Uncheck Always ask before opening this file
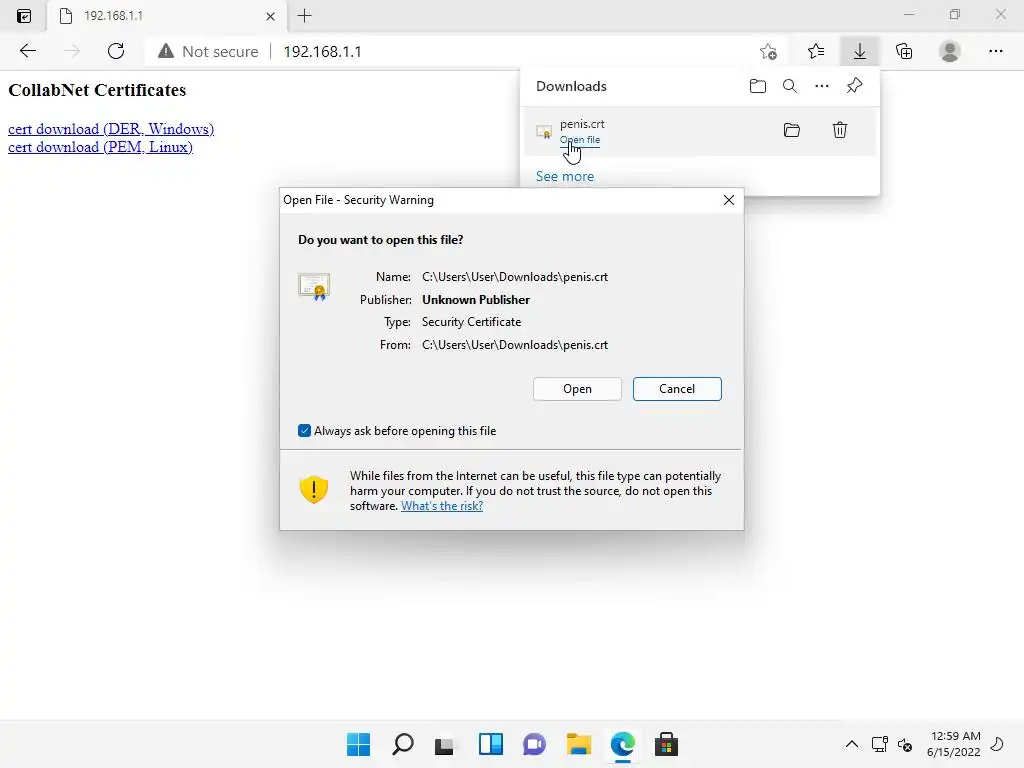This screenshot has width=1024, height=768. coord(304,430)
